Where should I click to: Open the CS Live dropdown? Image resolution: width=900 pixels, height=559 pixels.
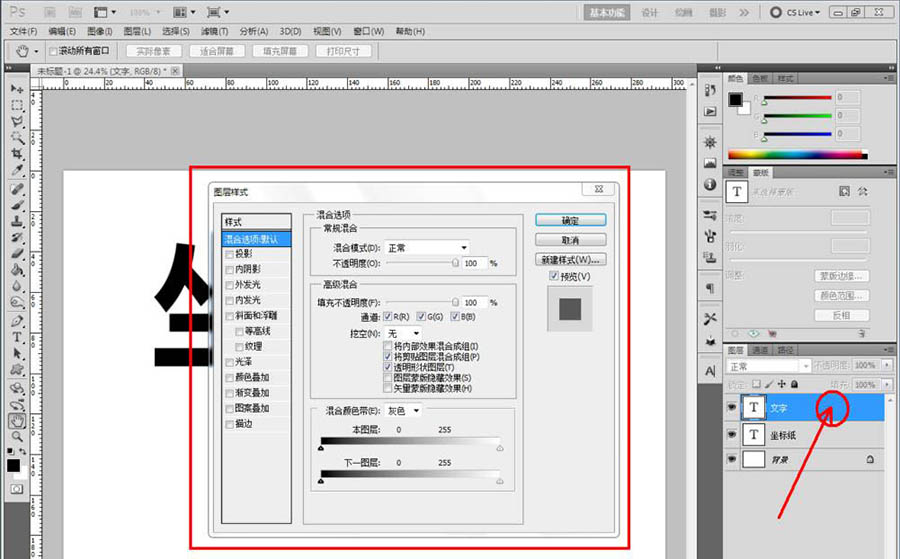pos(795,12)
